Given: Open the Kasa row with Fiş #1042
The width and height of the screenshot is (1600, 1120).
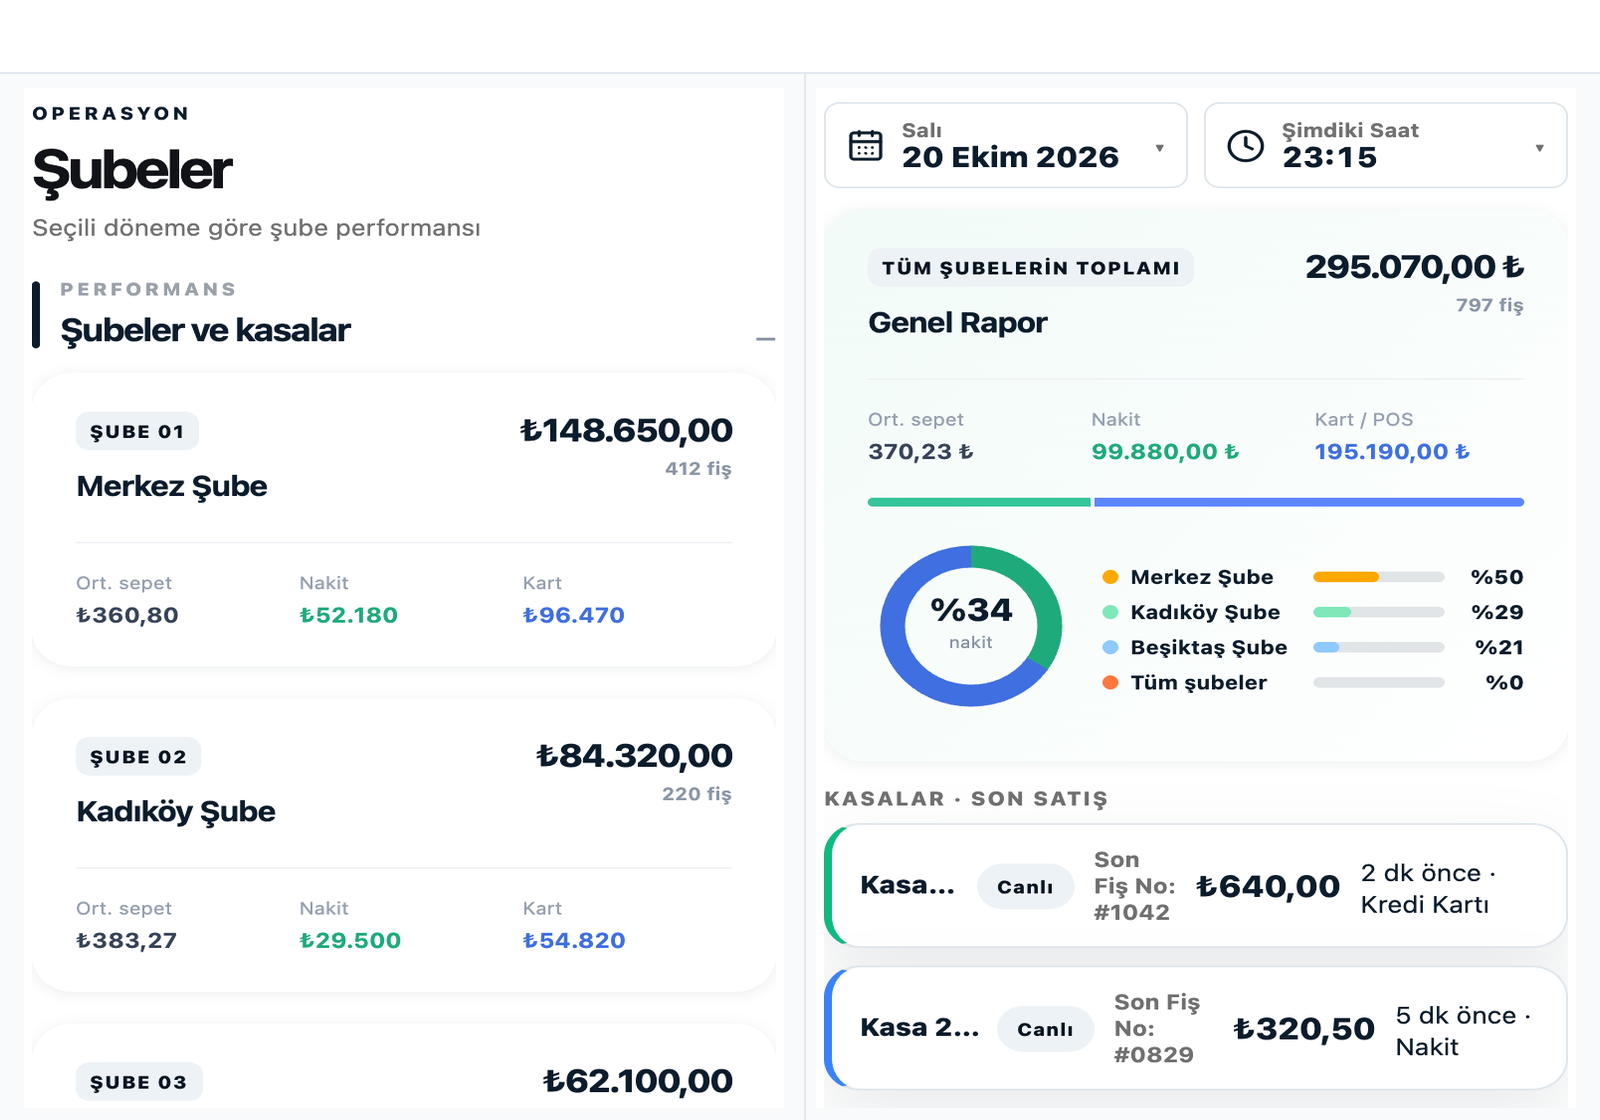Looking at the screenshot, I should [x=1196, y=886].
